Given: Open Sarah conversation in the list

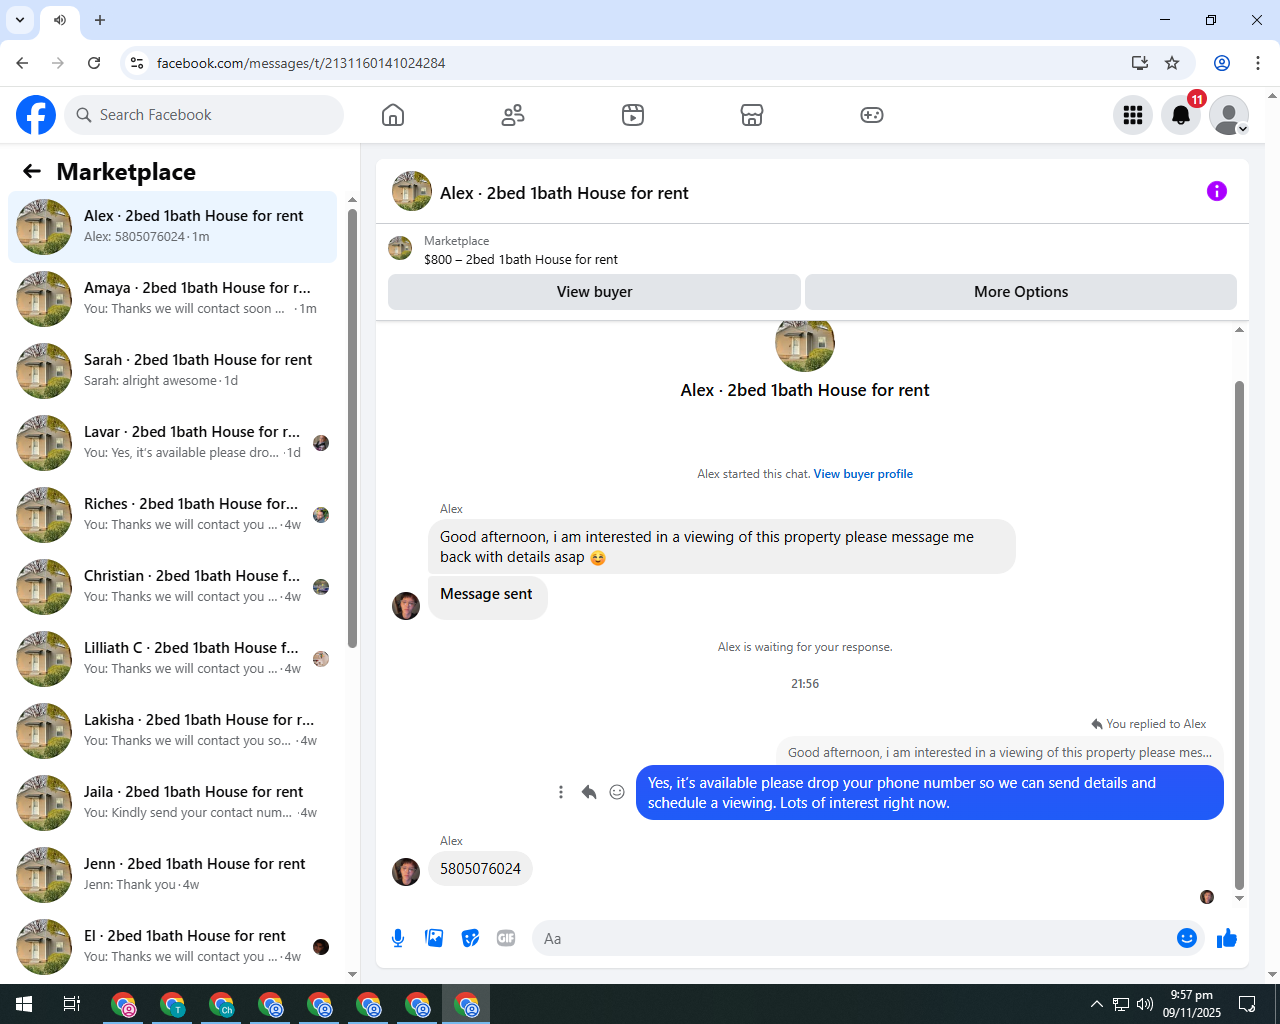Looking at the screenshot, I should pyautogui.click(x=173, y=371).
